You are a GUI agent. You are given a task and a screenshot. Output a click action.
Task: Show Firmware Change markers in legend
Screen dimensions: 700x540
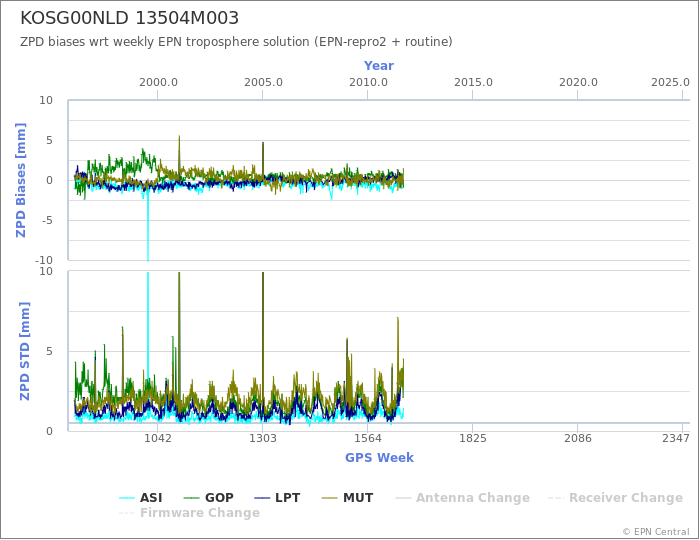coord(189,512)
